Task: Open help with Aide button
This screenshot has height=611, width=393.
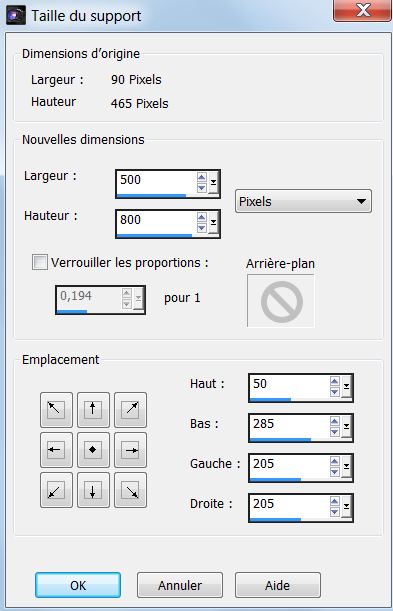Action: pos(278,585)
